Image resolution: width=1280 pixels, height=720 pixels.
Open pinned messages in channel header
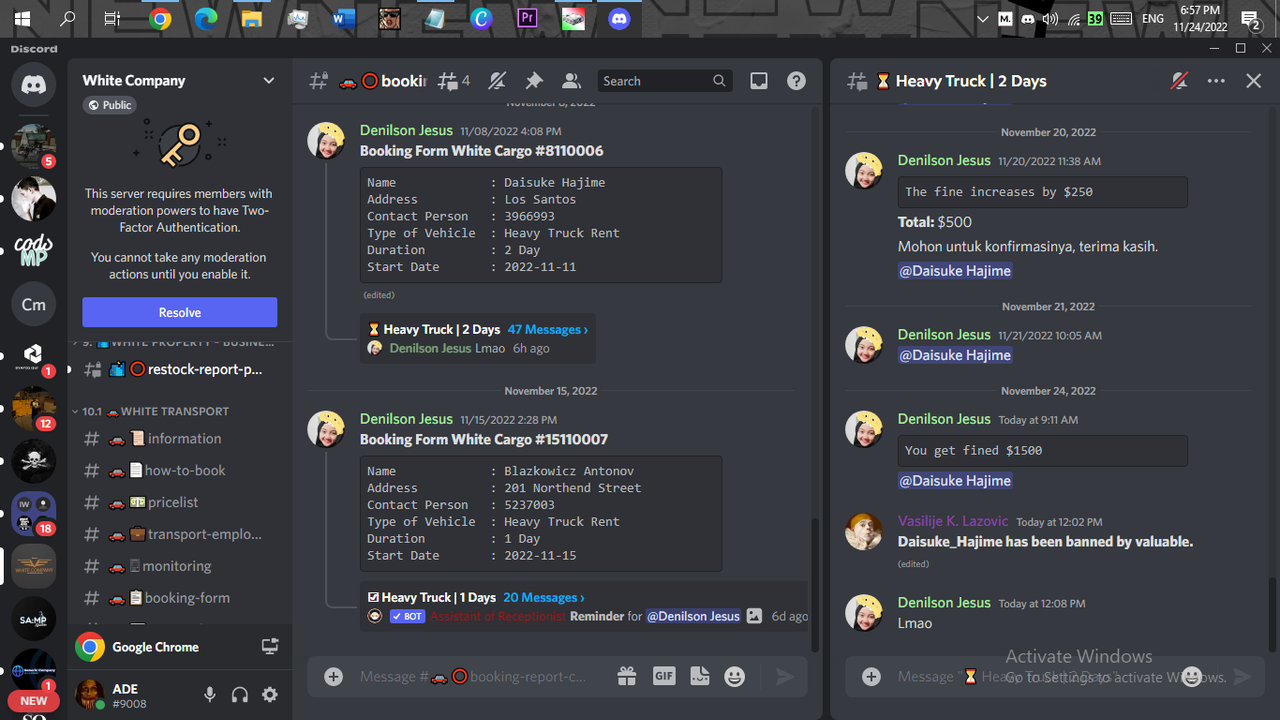tap(534, 81)
